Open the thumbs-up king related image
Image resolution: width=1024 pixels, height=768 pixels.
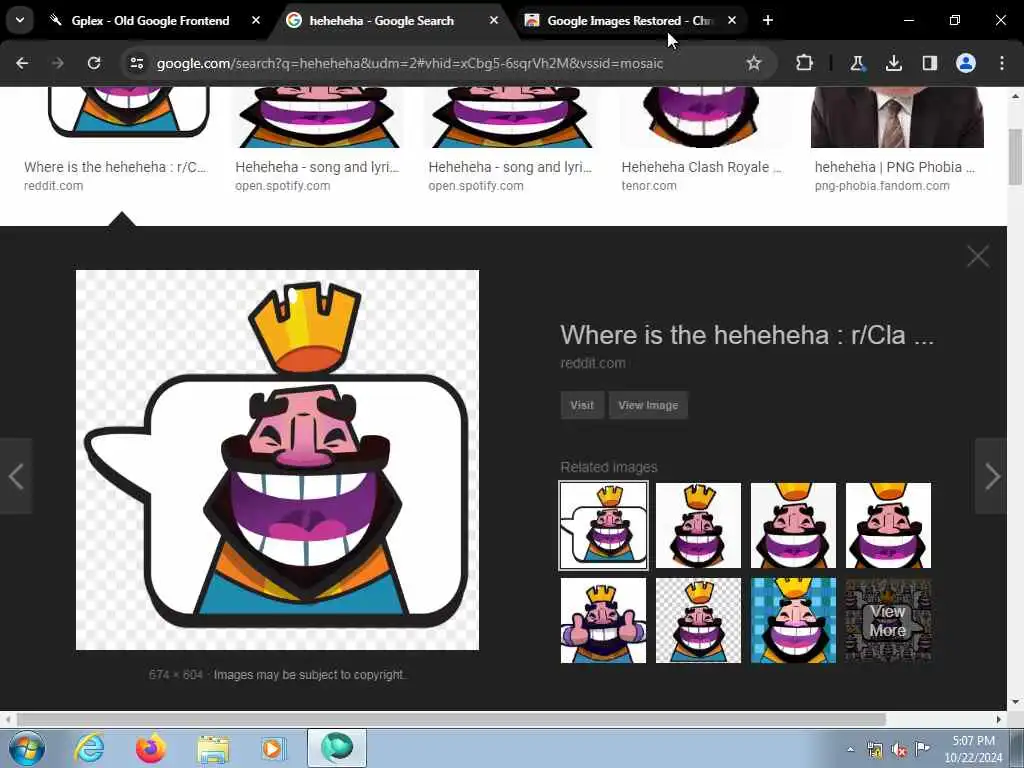click(x=603, y=620)
